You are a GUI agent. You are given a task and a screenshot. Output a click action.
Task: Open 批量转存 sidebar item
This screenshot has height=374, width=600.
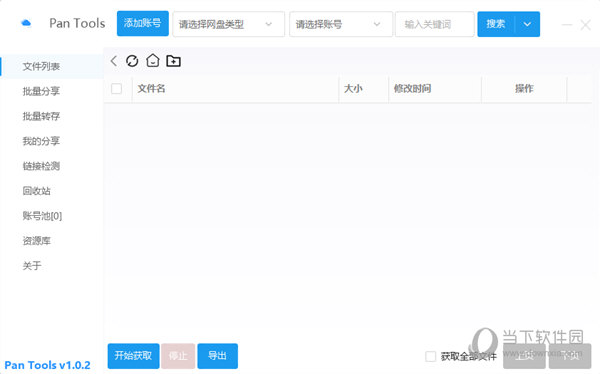(x=41, y=116)
